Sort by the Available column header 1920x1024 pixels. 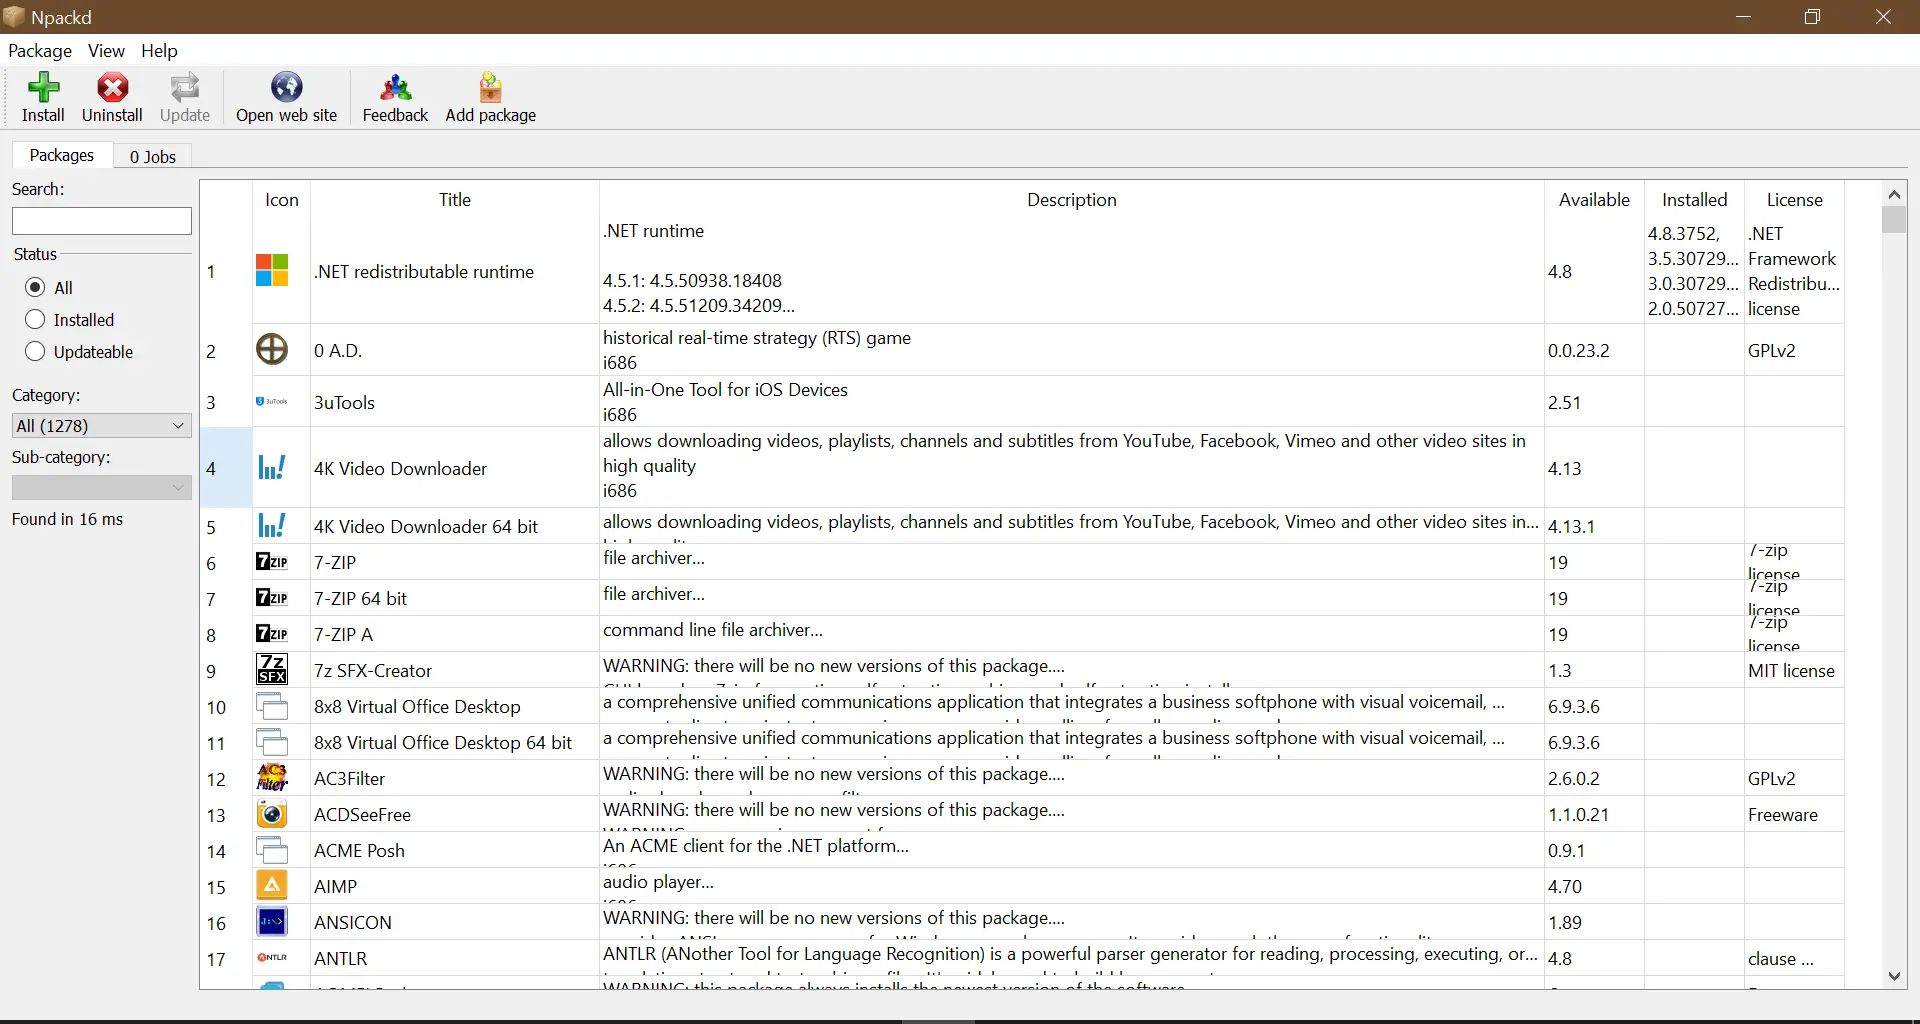coord(1594,200)
